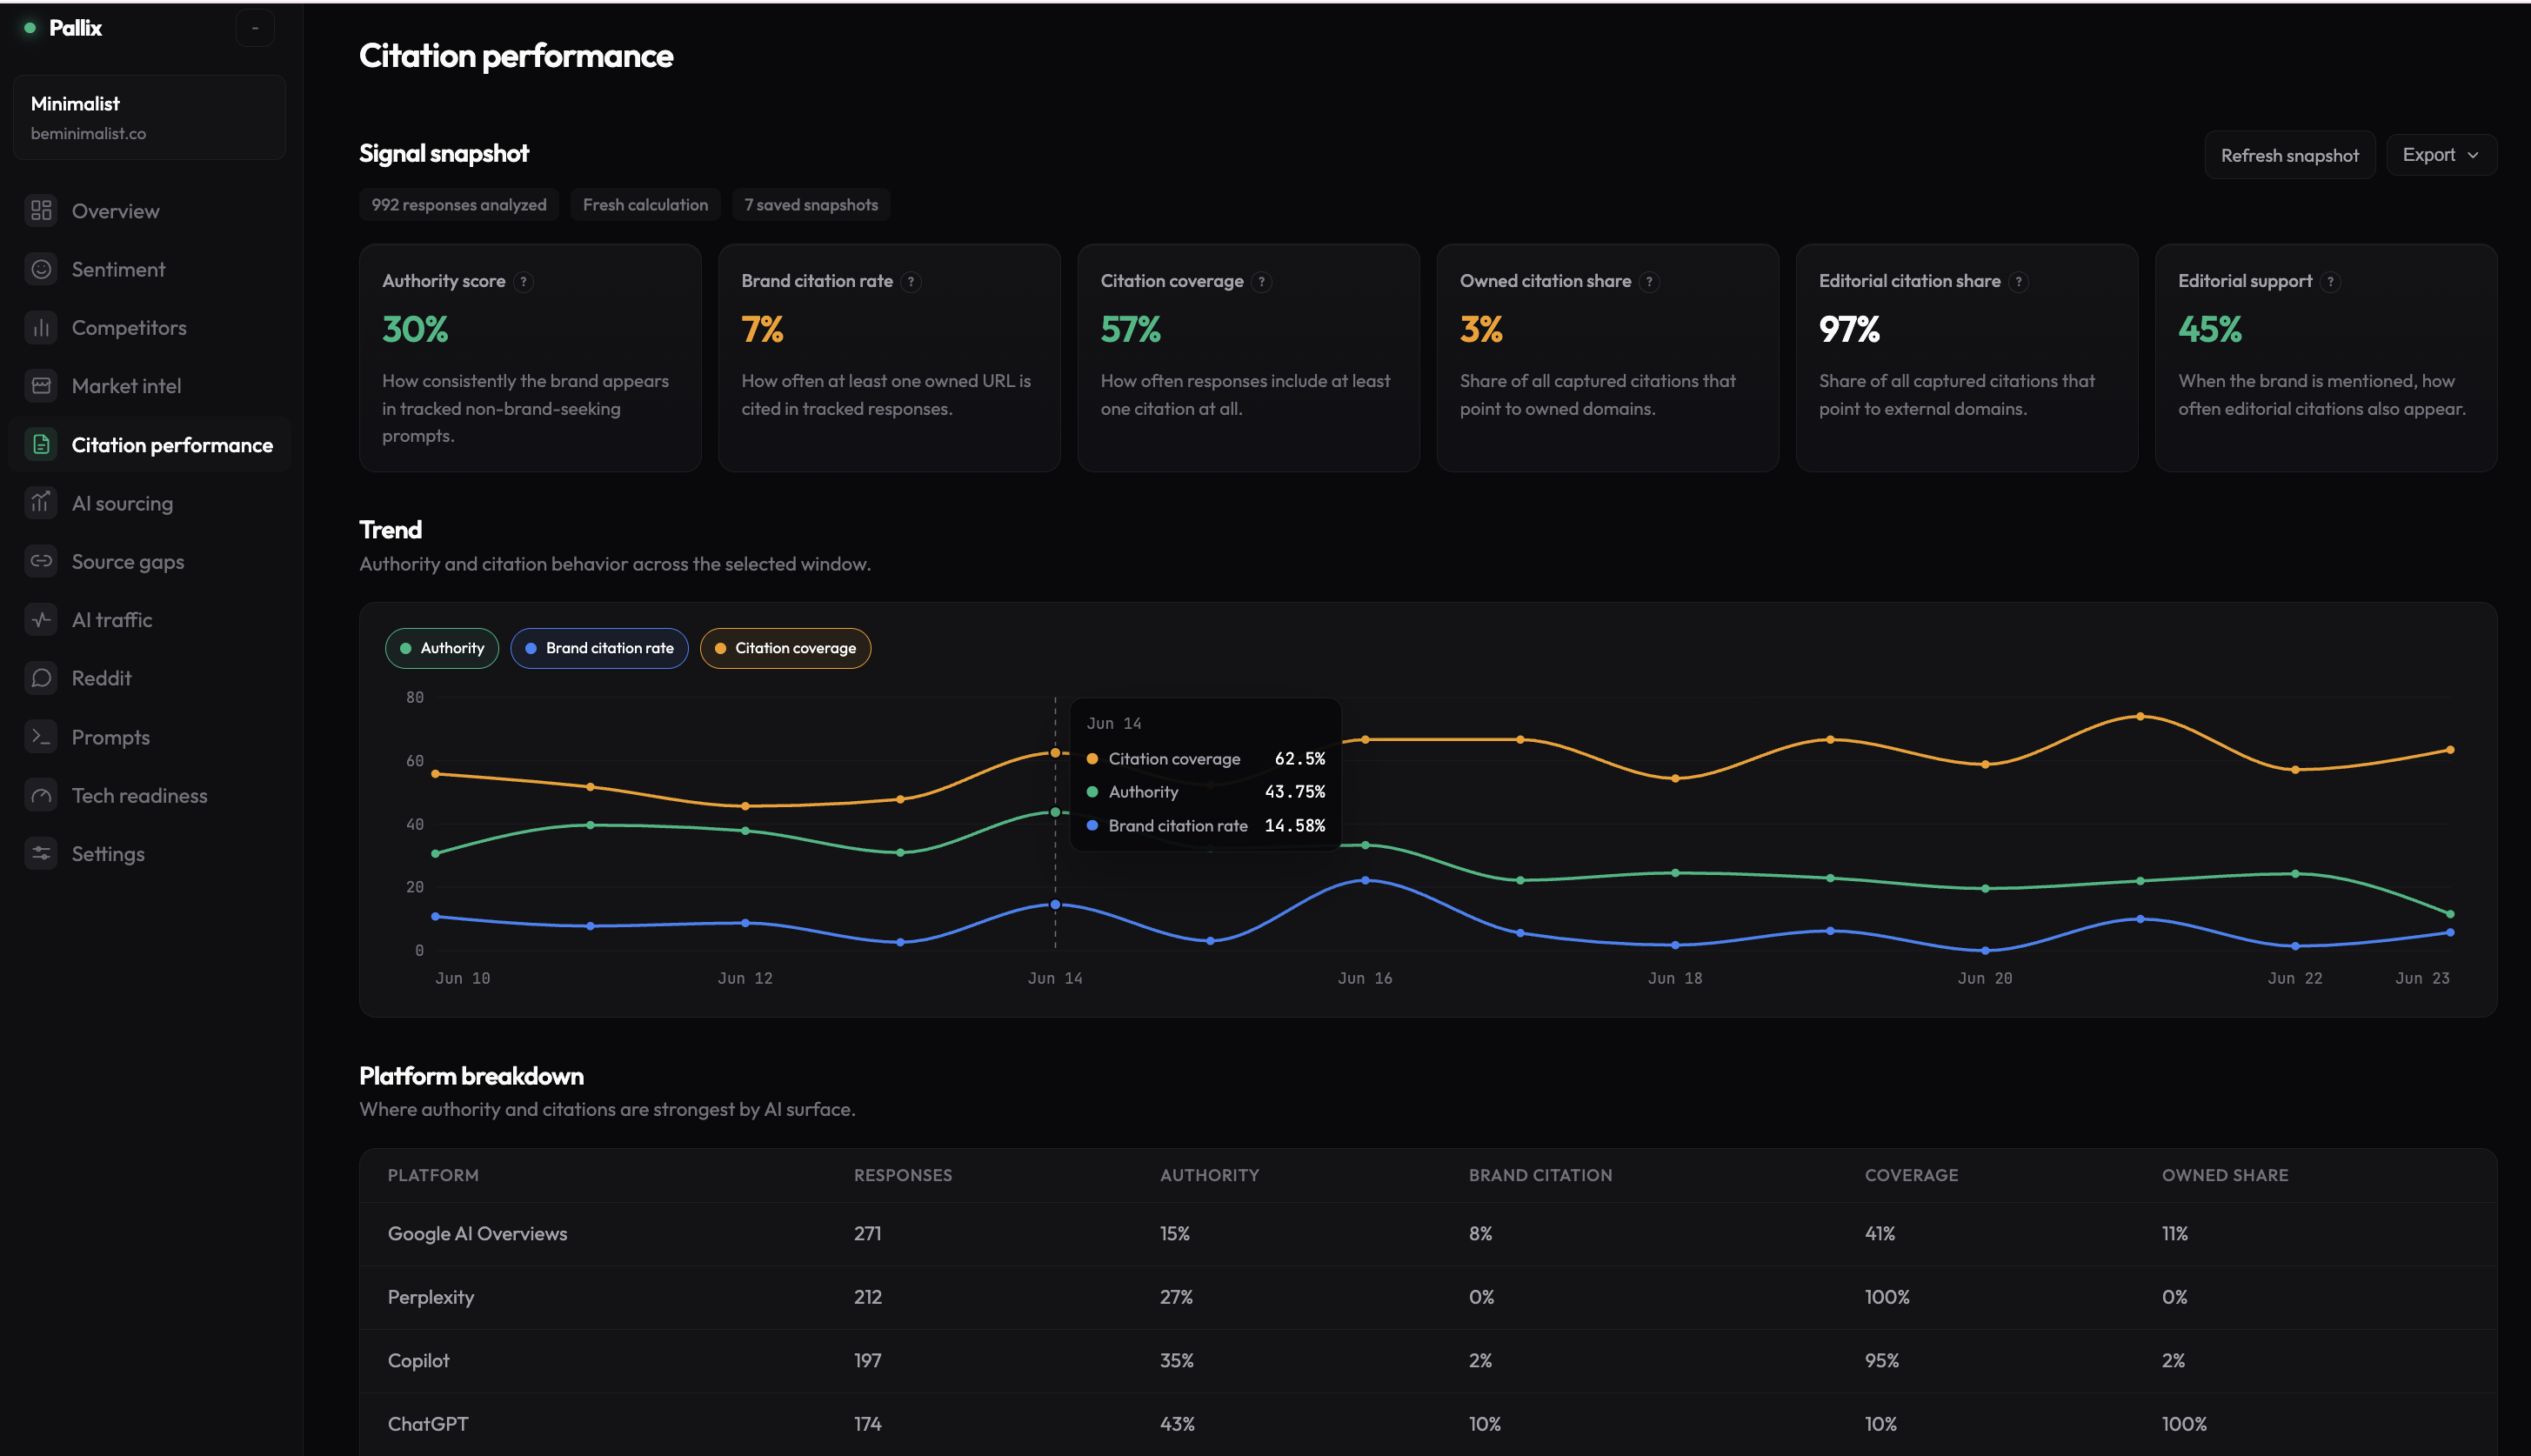The image size is (2531, 1456).
Task: Toggle the Citation coverage legend chip
Action: click(x=785, y=648)
